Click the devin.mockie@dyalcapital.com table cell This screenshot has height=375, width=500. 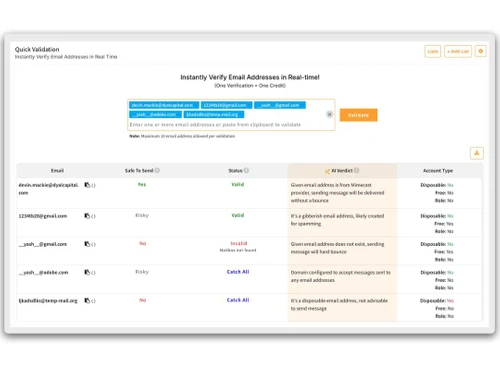click(48, 189)
